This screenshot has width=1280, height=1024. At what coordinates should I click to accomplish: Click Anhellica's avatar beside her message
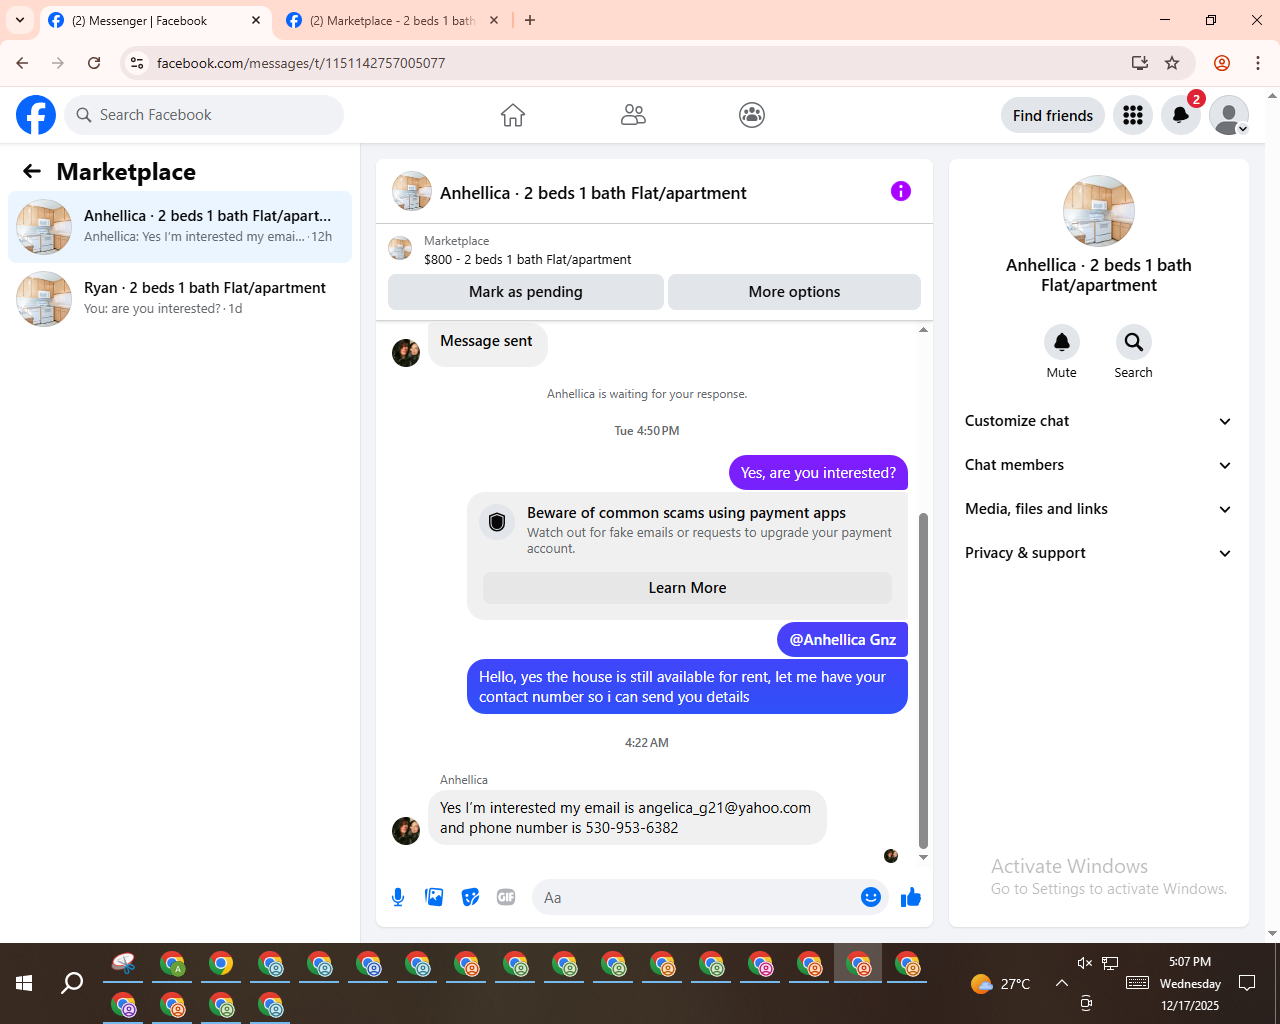406,831
